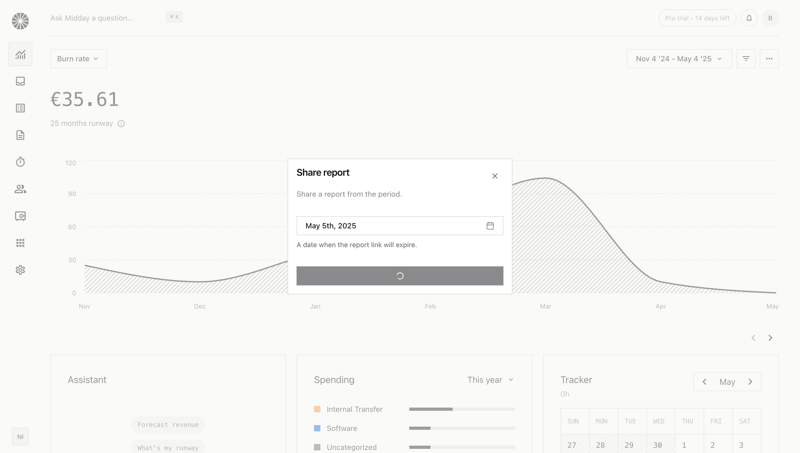800x453 pixels.
Task: Open the Settings gear icon in sidebar
Action: [20, 270]
